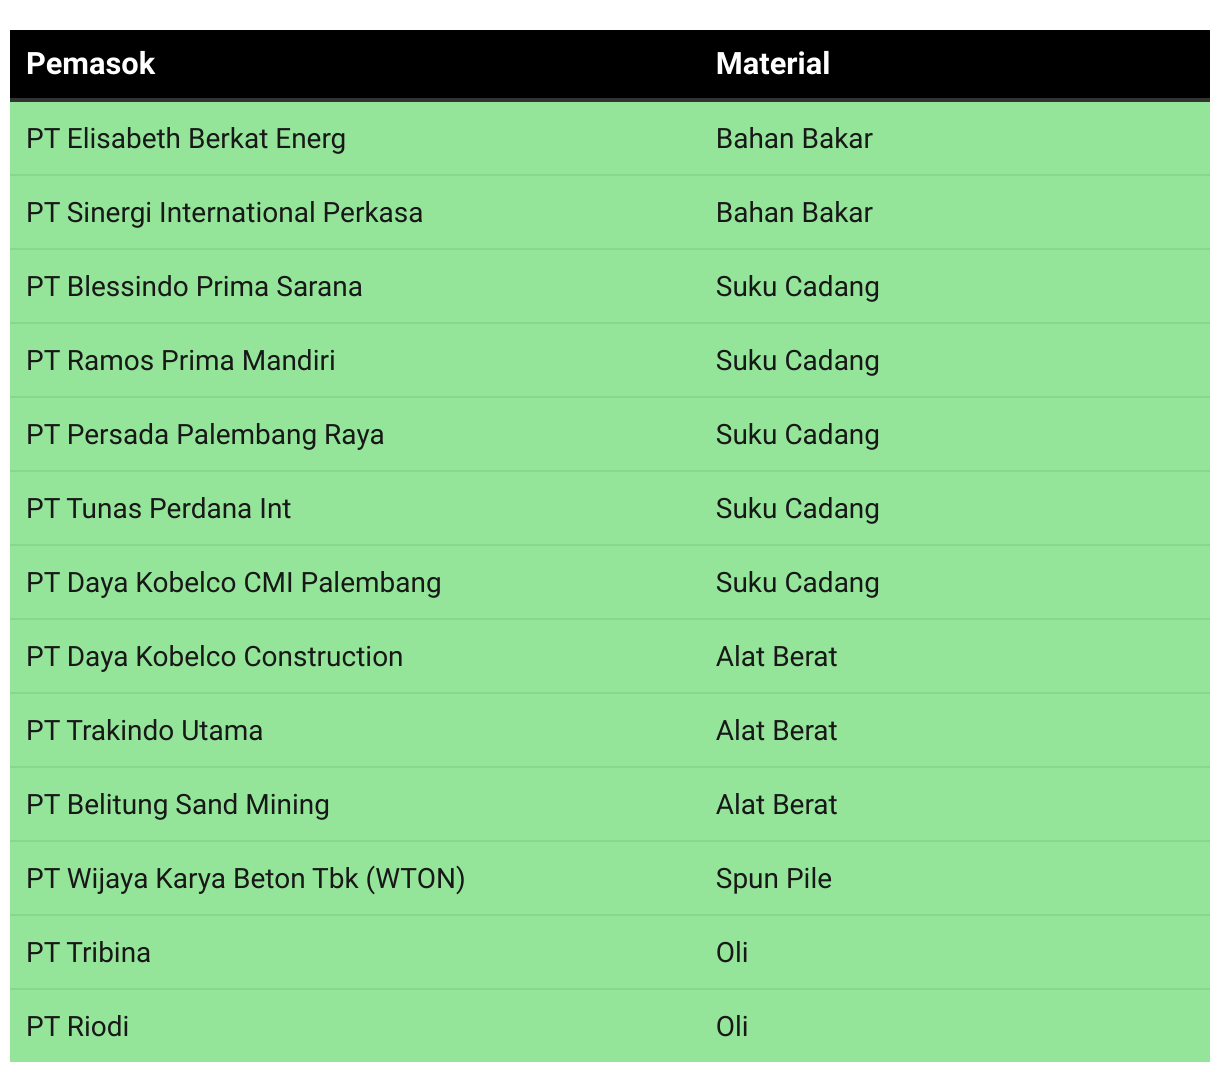1220x1072 pixels.
Task: Click PT Blessindo Prima Sarana row
Action: [610, 286]
